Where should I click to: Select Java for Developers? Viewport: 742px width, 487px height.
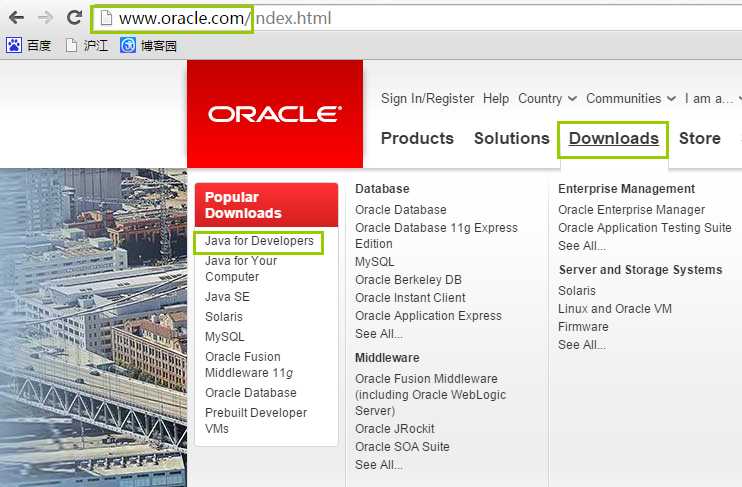tap(259, 241)
